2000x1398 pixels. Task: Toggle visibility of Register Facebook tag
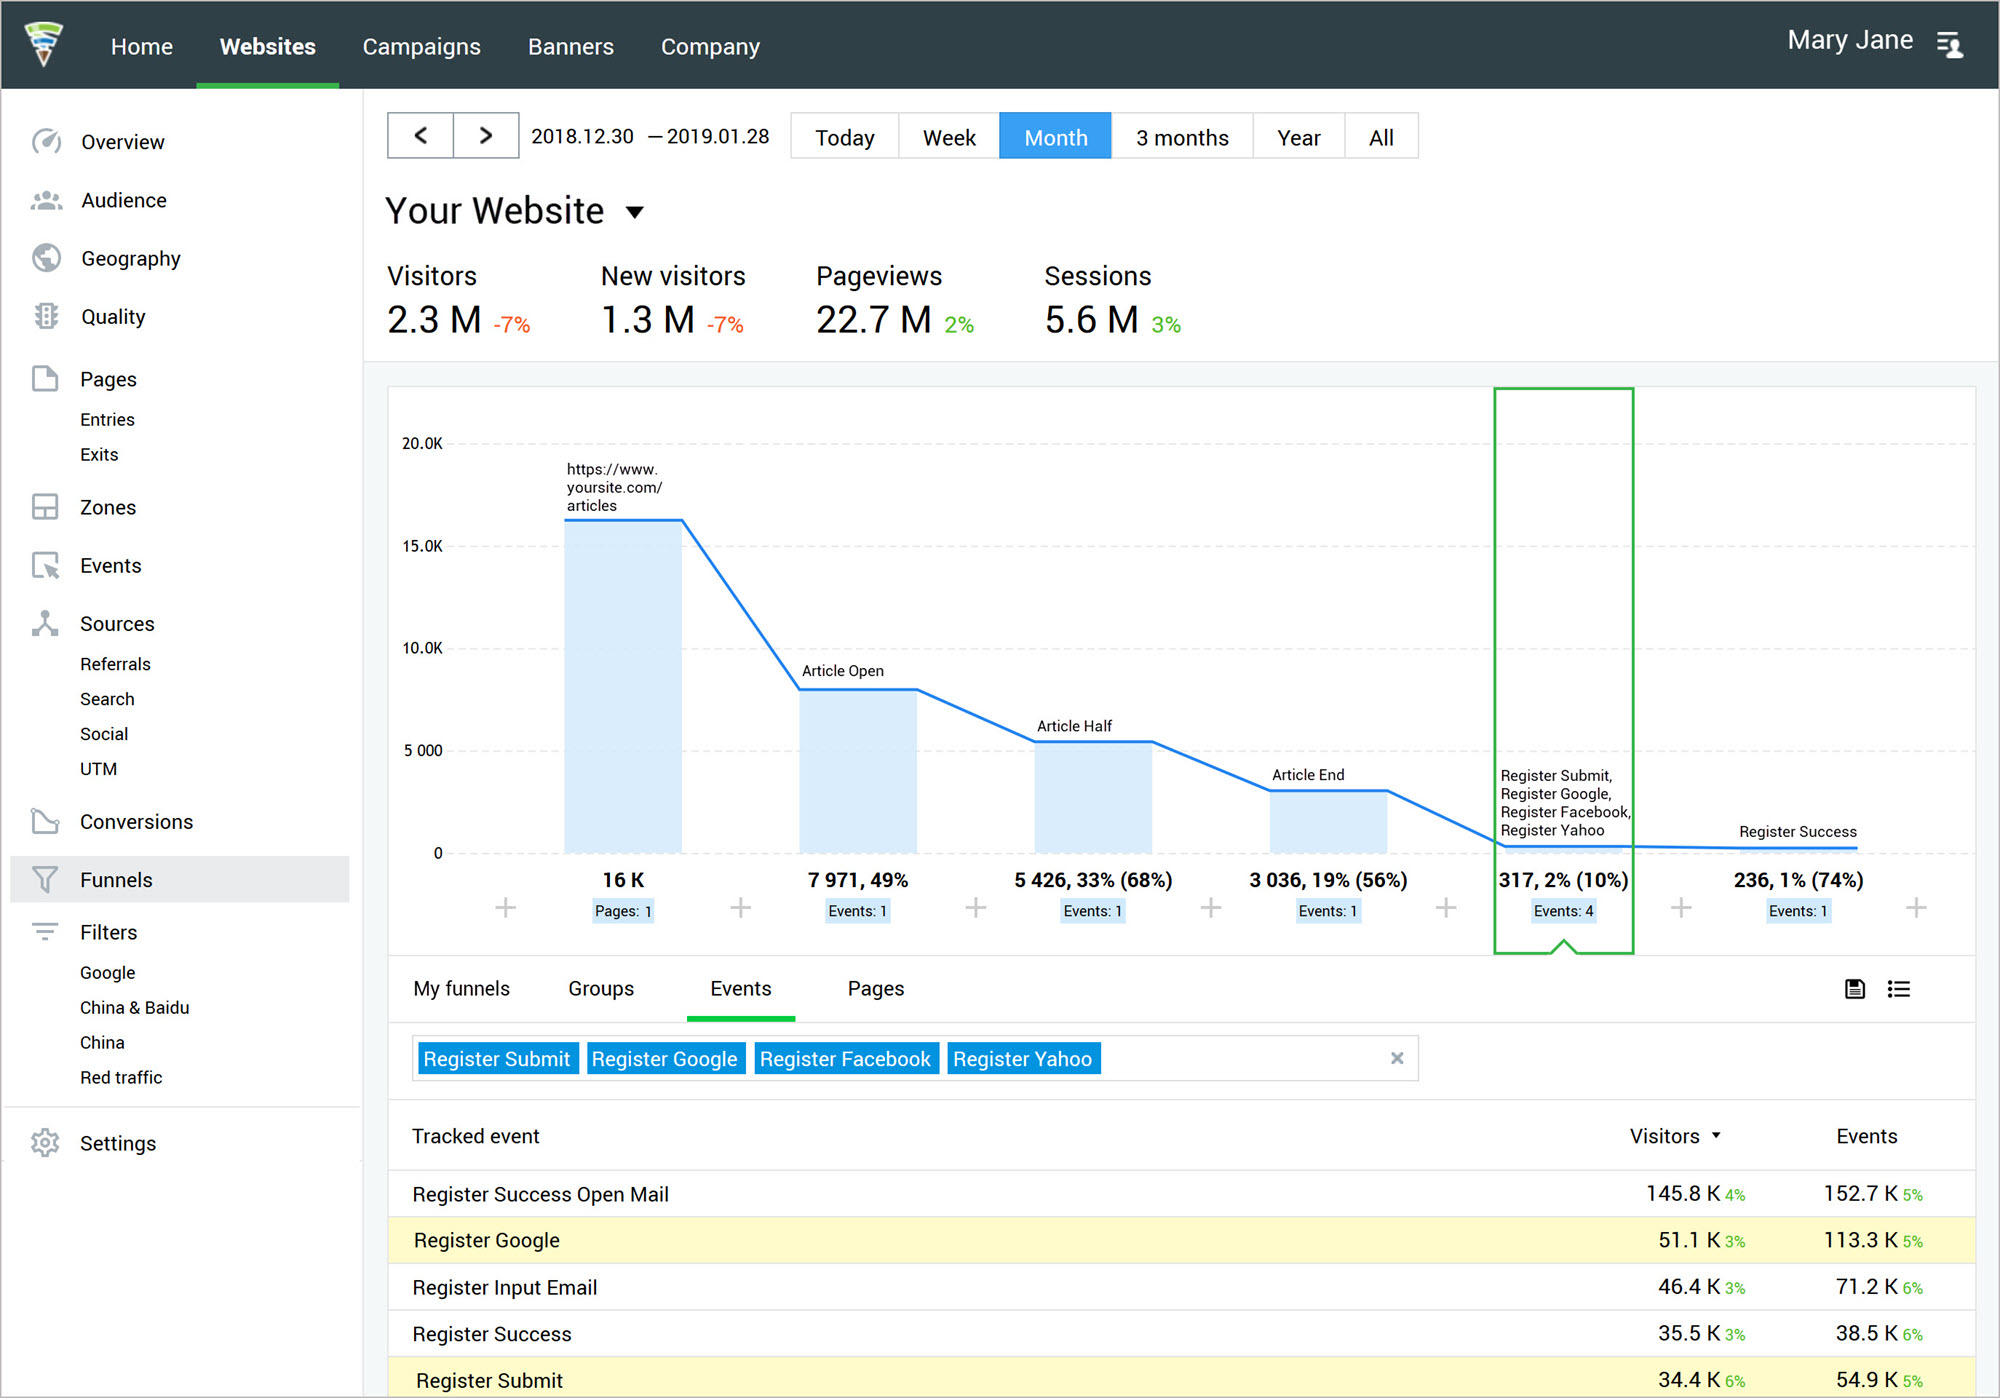[845, 1061]
